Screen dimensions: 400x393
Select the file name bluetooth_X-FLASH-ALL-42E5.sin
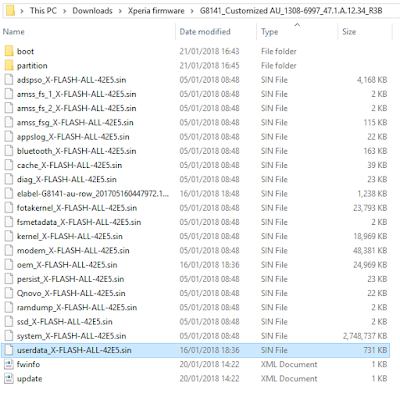tap(77, 151)
